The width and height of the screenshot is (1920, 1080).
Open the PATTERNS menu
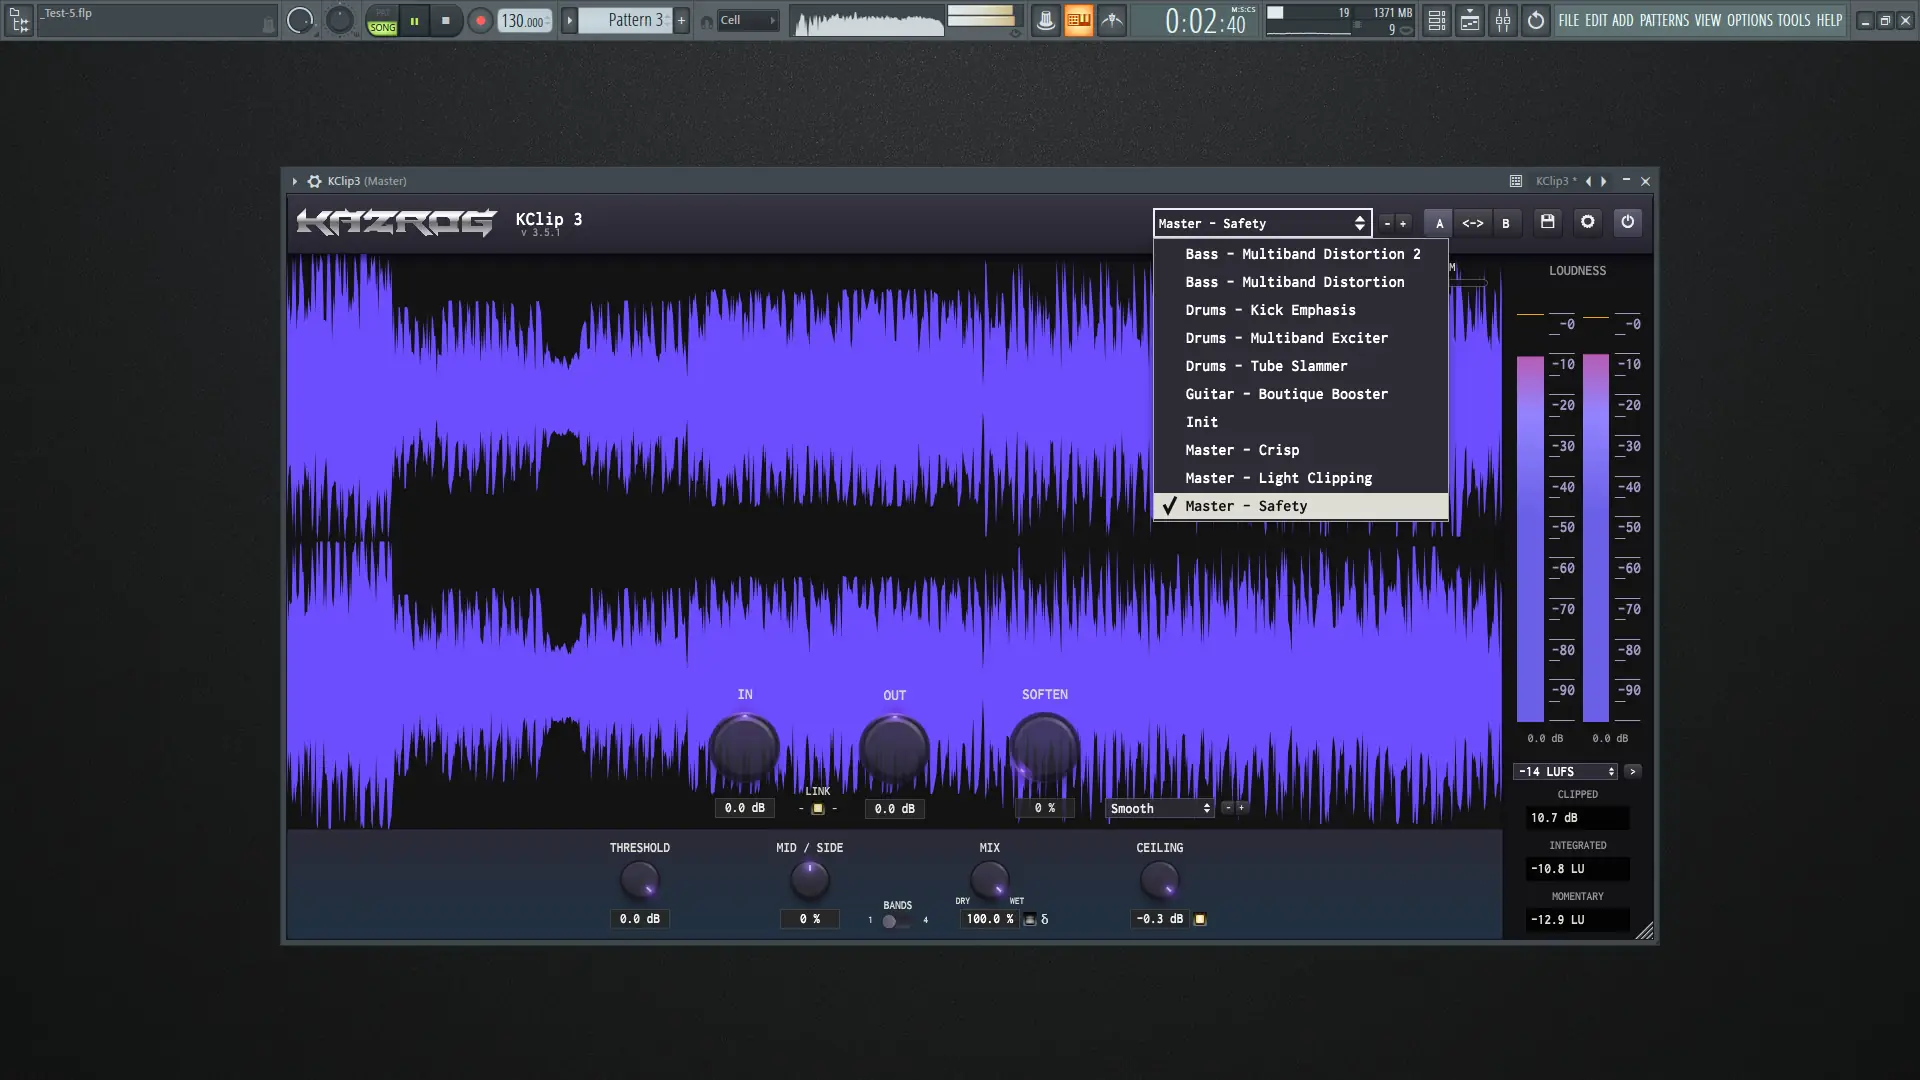point(1663,20)
